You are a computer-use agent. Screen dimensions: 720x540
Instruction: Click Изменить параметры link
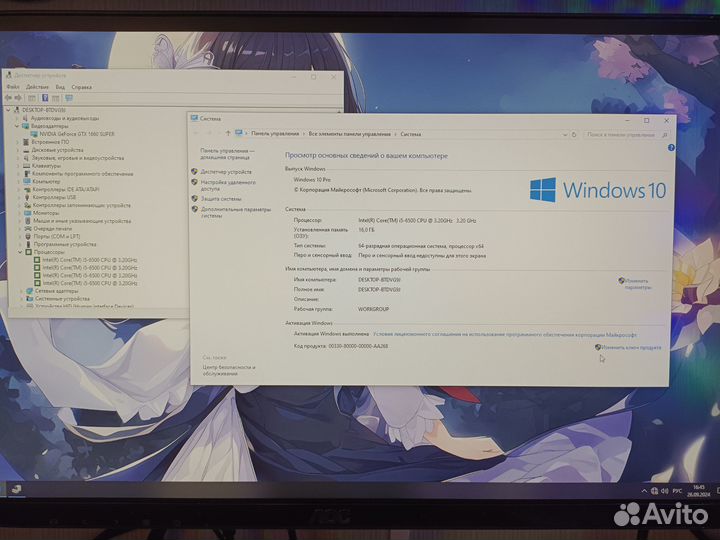[x=638, y=284]
